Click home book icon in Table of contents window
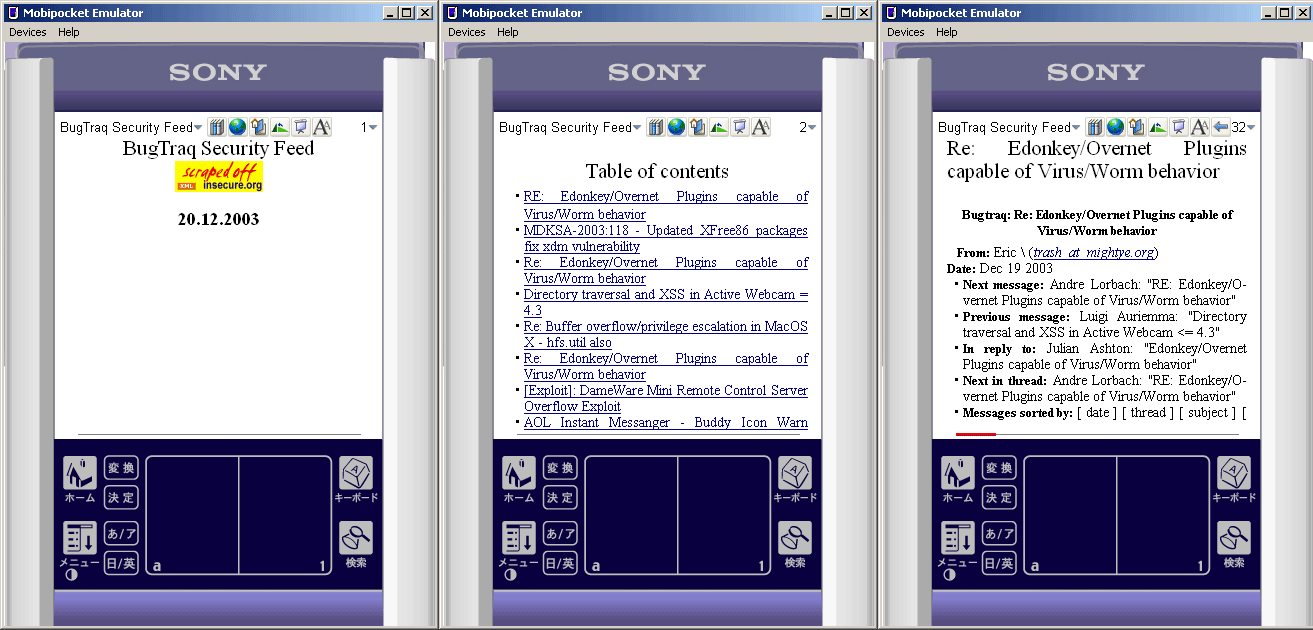Viewport: 1313px width, 630px height. click(697, 127)
